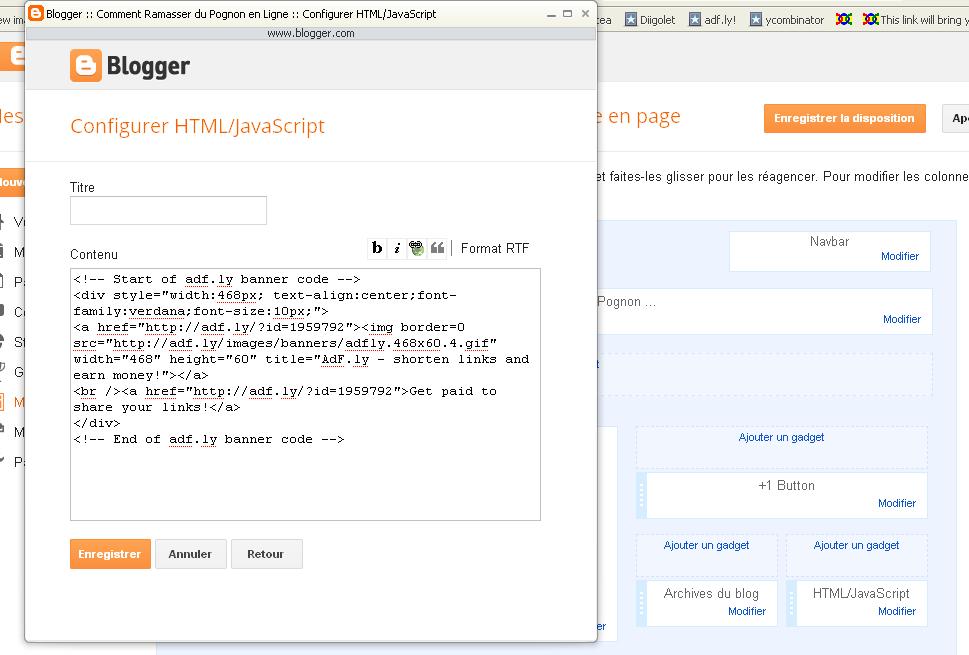969x655 pixels.
Task: Click Ajouter un gadget above HTML/JavaScript gadget
Action: click(x=857, y=546)
